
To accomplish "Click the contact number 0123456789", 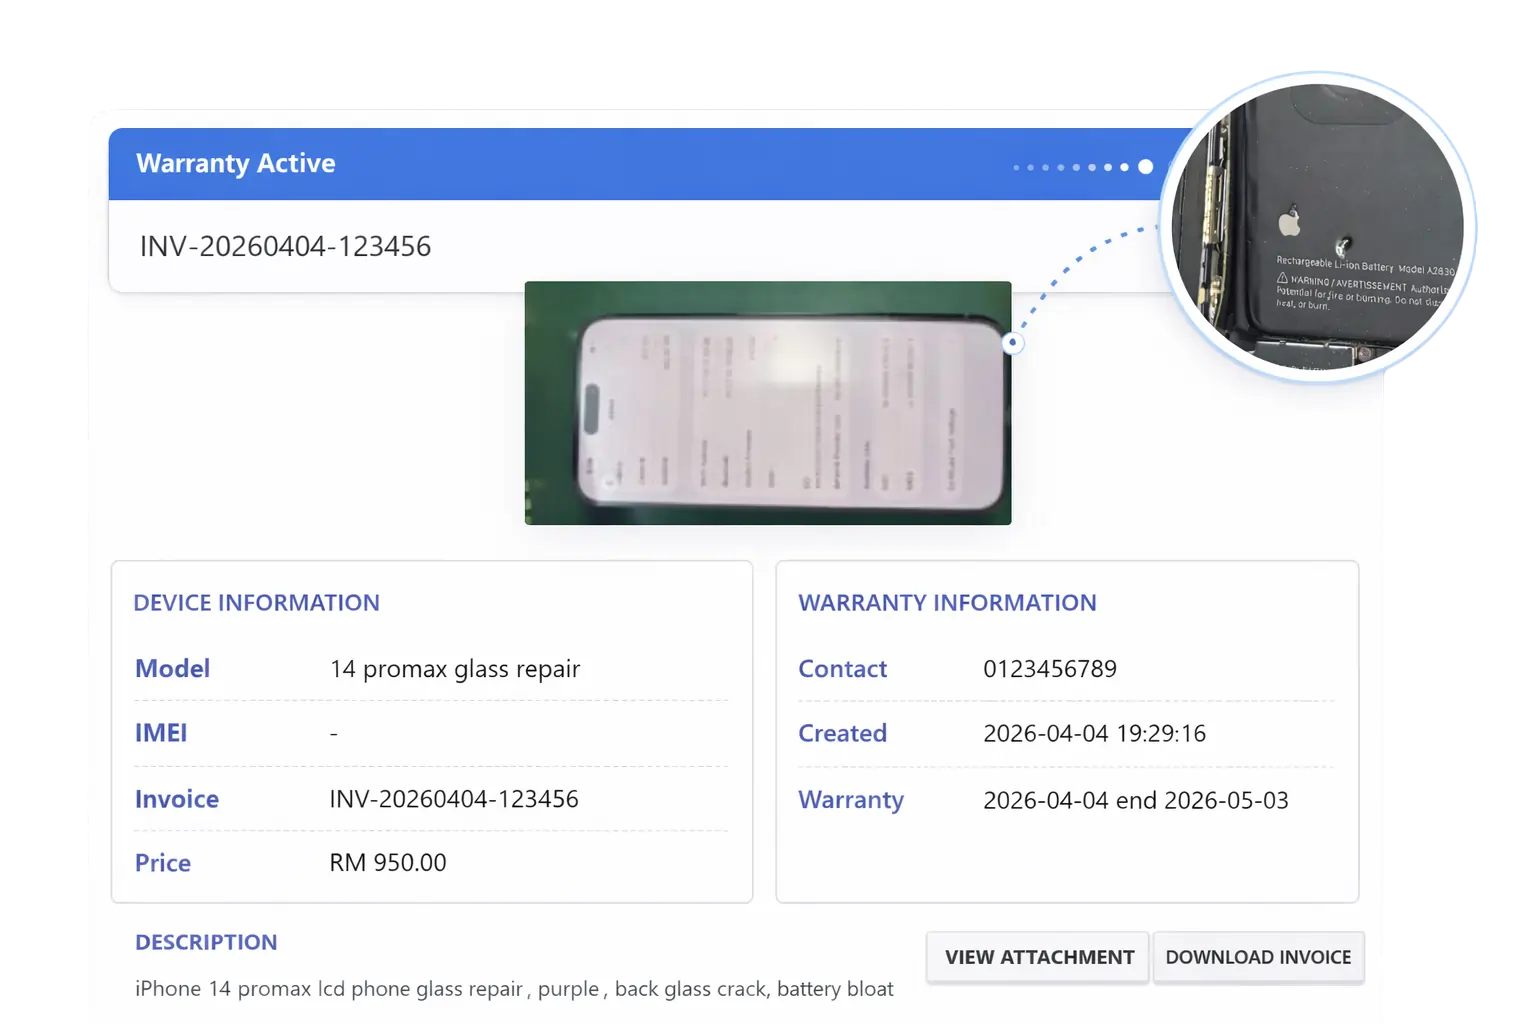I will click(1051, 668).
